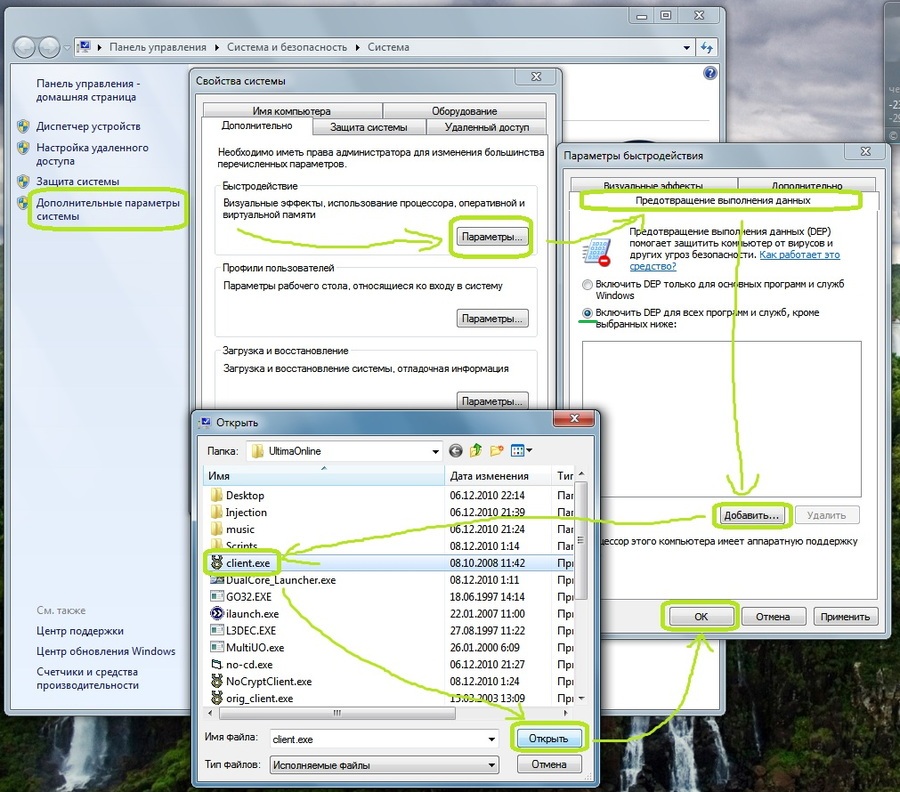Select 'Включить DEP только для основных программ' radio
900x792 pixels.
tap(587, 285)
